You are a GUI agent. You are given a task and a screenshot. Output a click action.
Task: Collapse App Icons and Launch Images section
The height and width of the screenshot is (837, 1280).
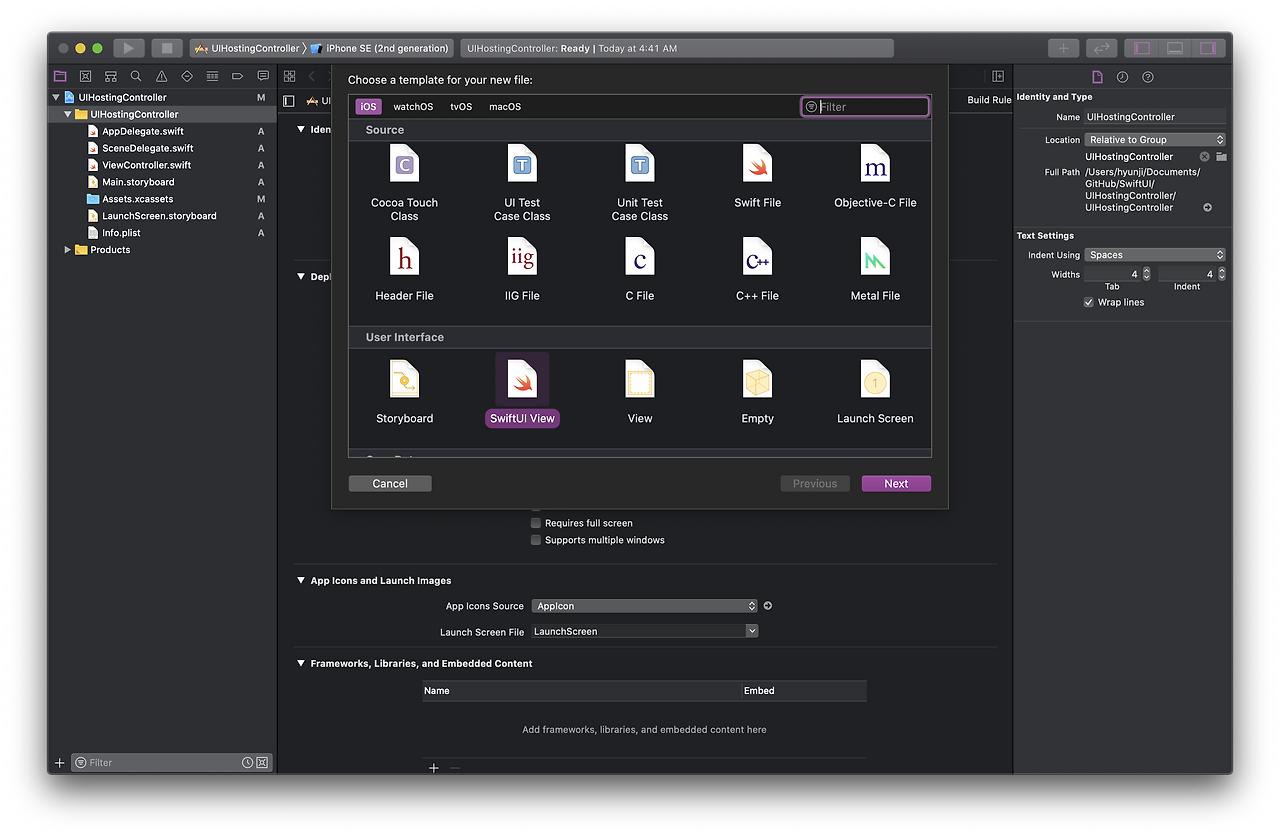coord(301,580)
